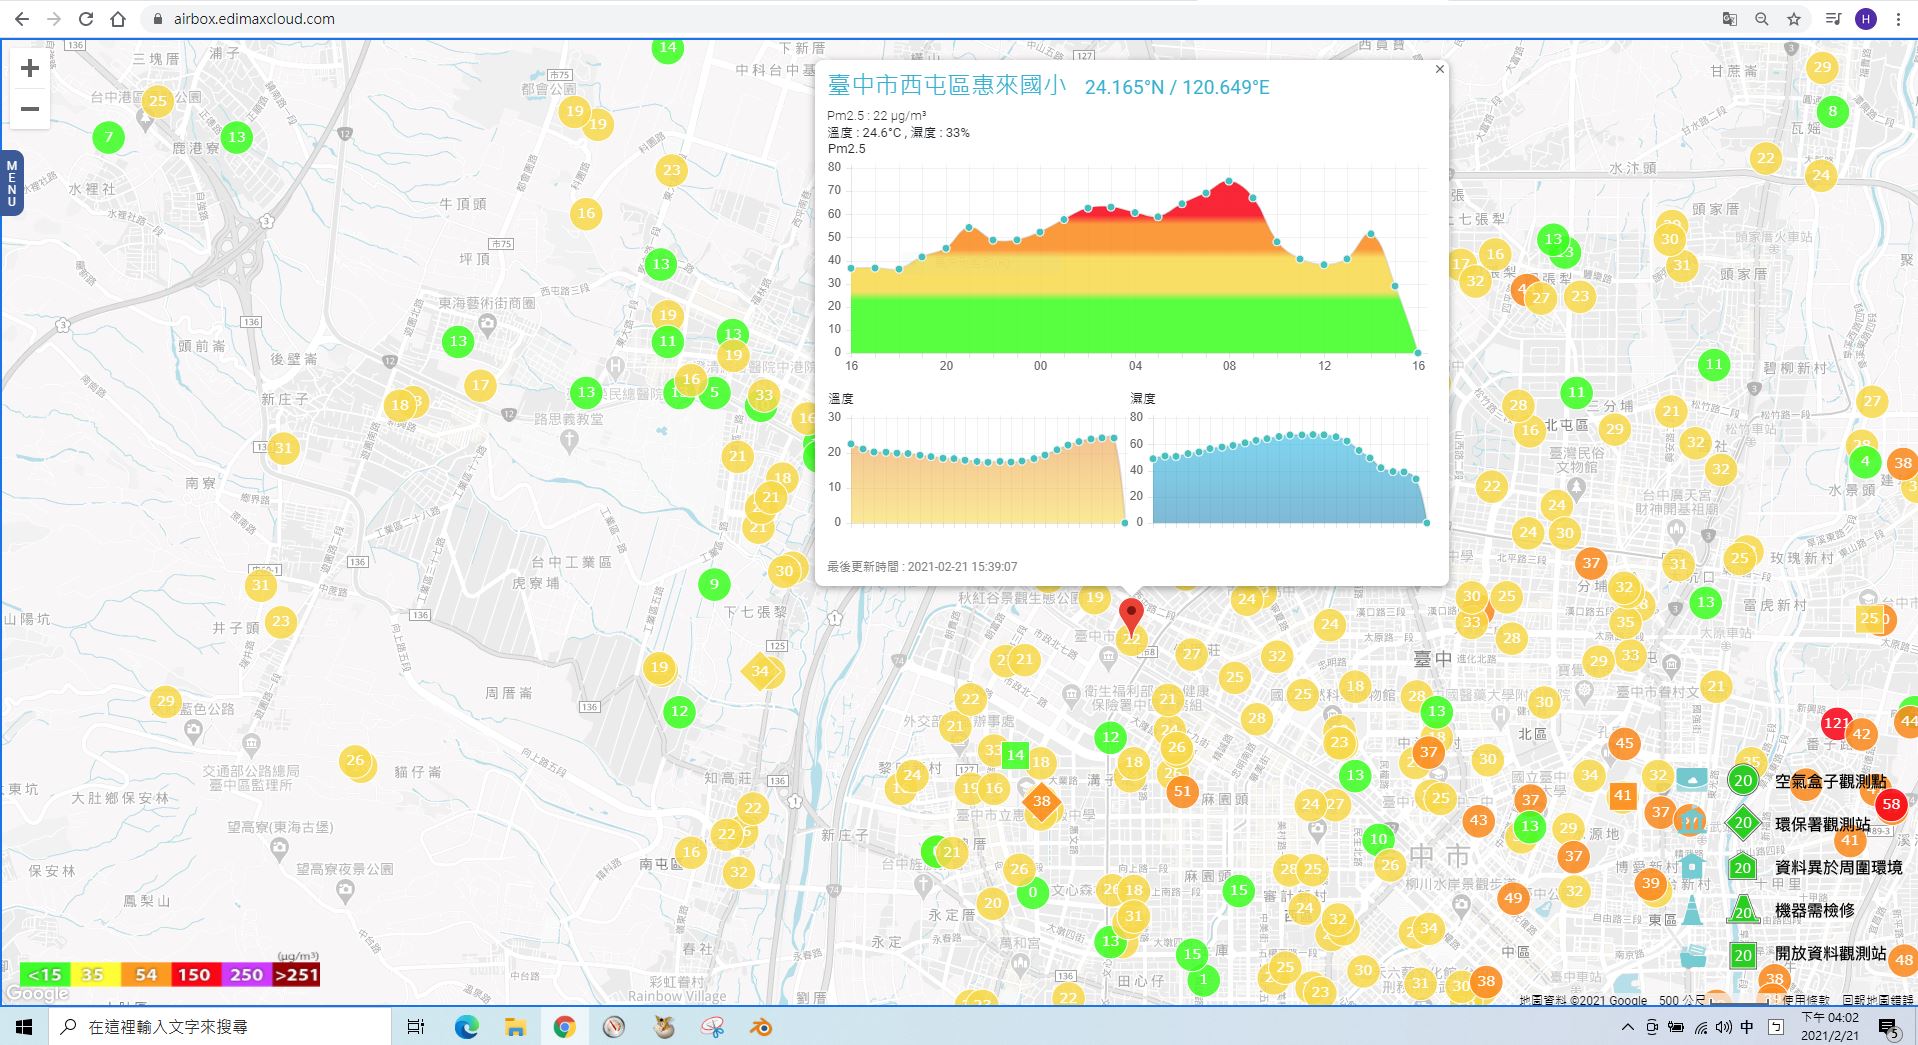The image size is (1918, 1045).
Task: Select the orange diamond 38 EPA marker
Action: click(1042, 801)
